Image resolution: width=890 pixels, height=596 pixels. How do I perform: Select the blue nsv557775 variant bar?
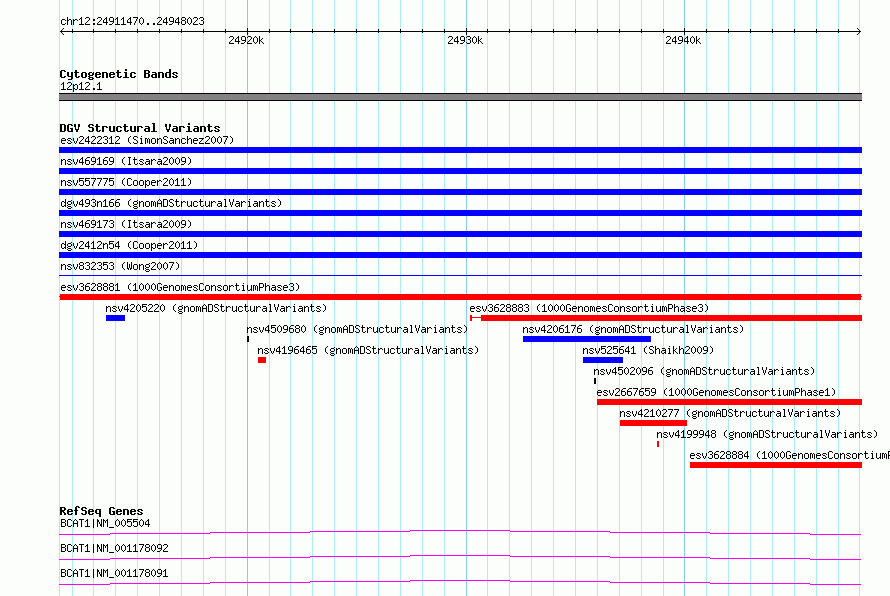[460, 192]
